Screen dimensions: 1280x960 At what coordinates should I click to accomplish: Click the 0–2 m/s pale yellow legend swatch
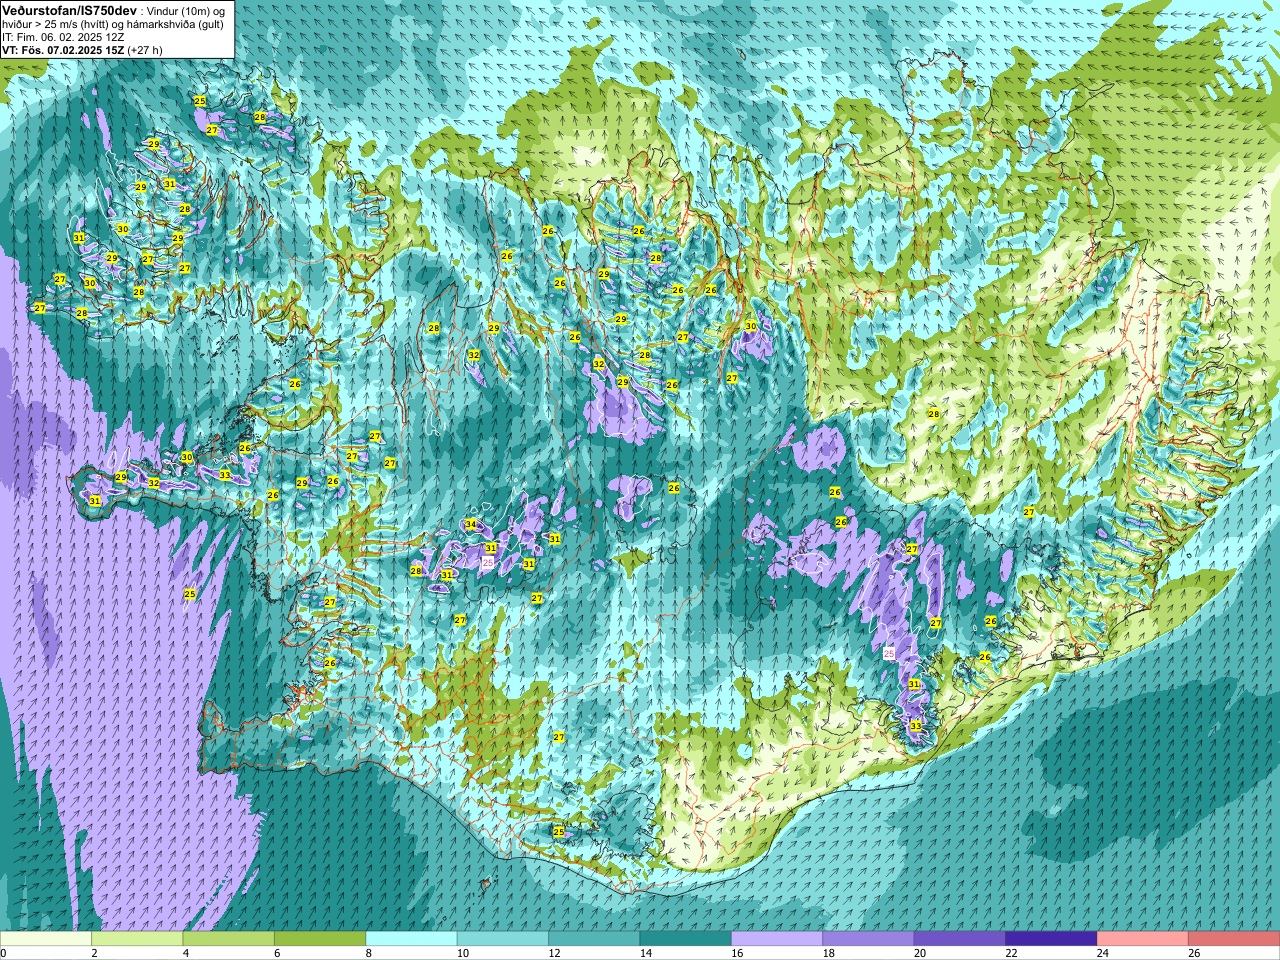[x=46, y=939]
